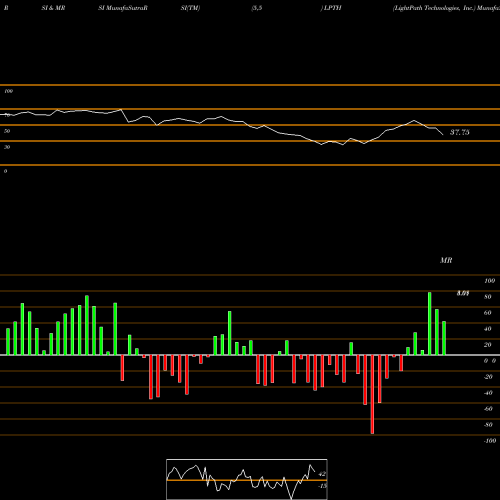Click the -60 label on MR axis
This screenshot has width=500, height=500.
tap(488, 409)
